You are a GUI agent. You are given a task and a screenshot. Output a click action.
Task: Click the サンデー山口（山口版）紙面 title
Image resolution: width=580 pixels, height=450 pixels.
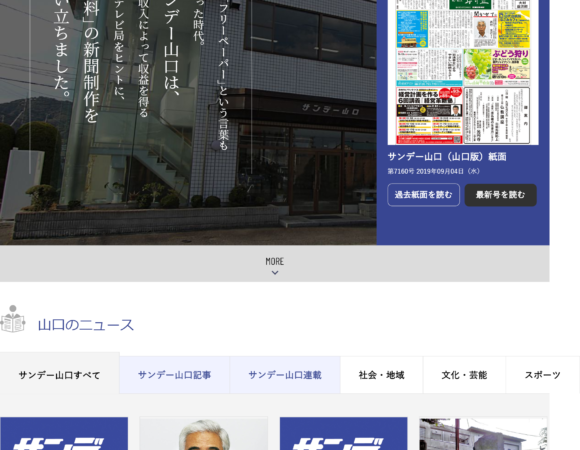coord(447,157)
